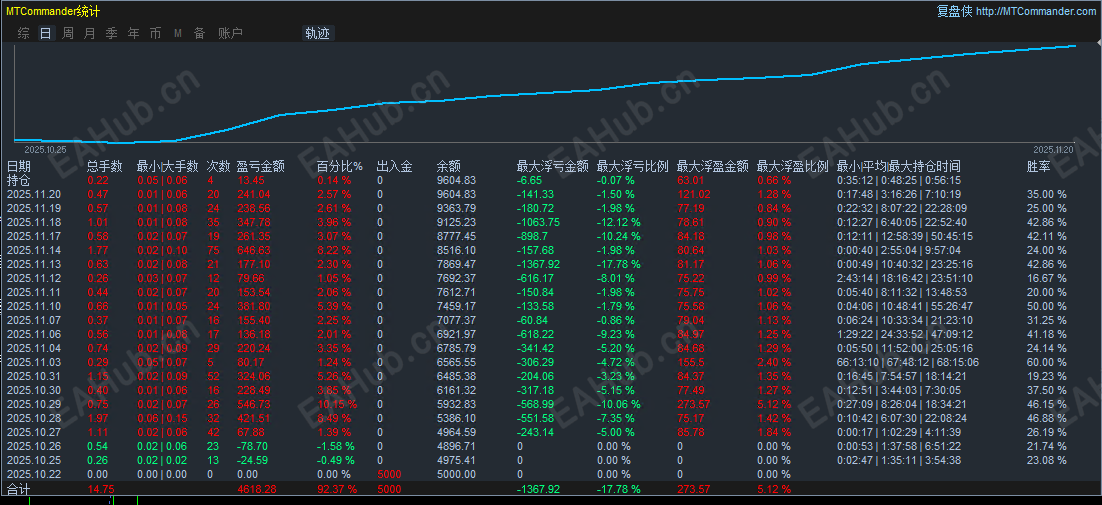Click the chart start date 2025.10.25

click(45, 150)
